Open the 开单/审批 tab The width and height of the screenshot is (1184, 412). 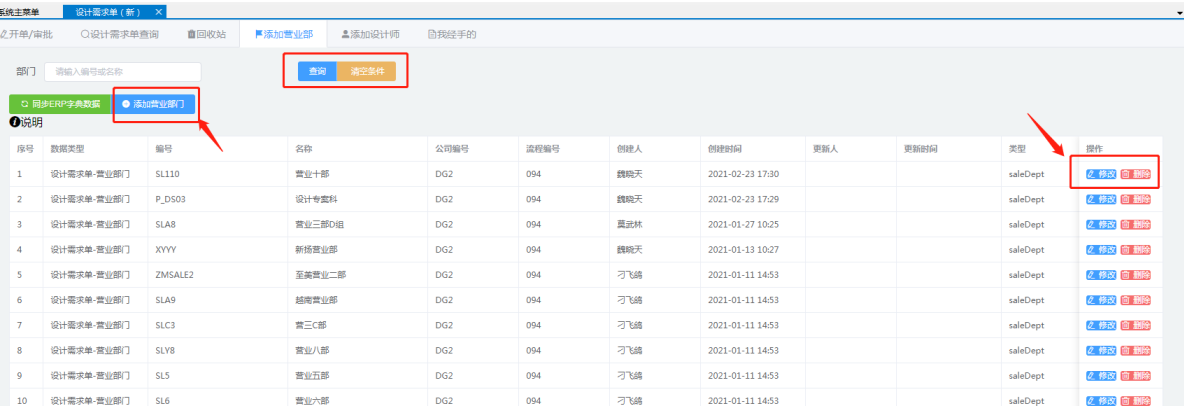point(26,35)
